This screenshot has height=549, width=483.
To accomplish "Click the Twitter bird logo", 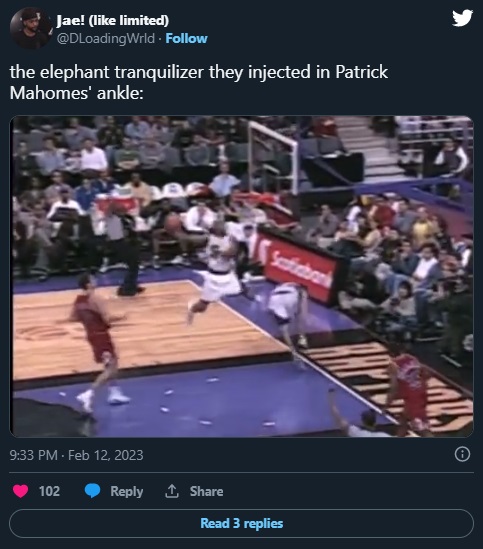I will click(462, 18).
